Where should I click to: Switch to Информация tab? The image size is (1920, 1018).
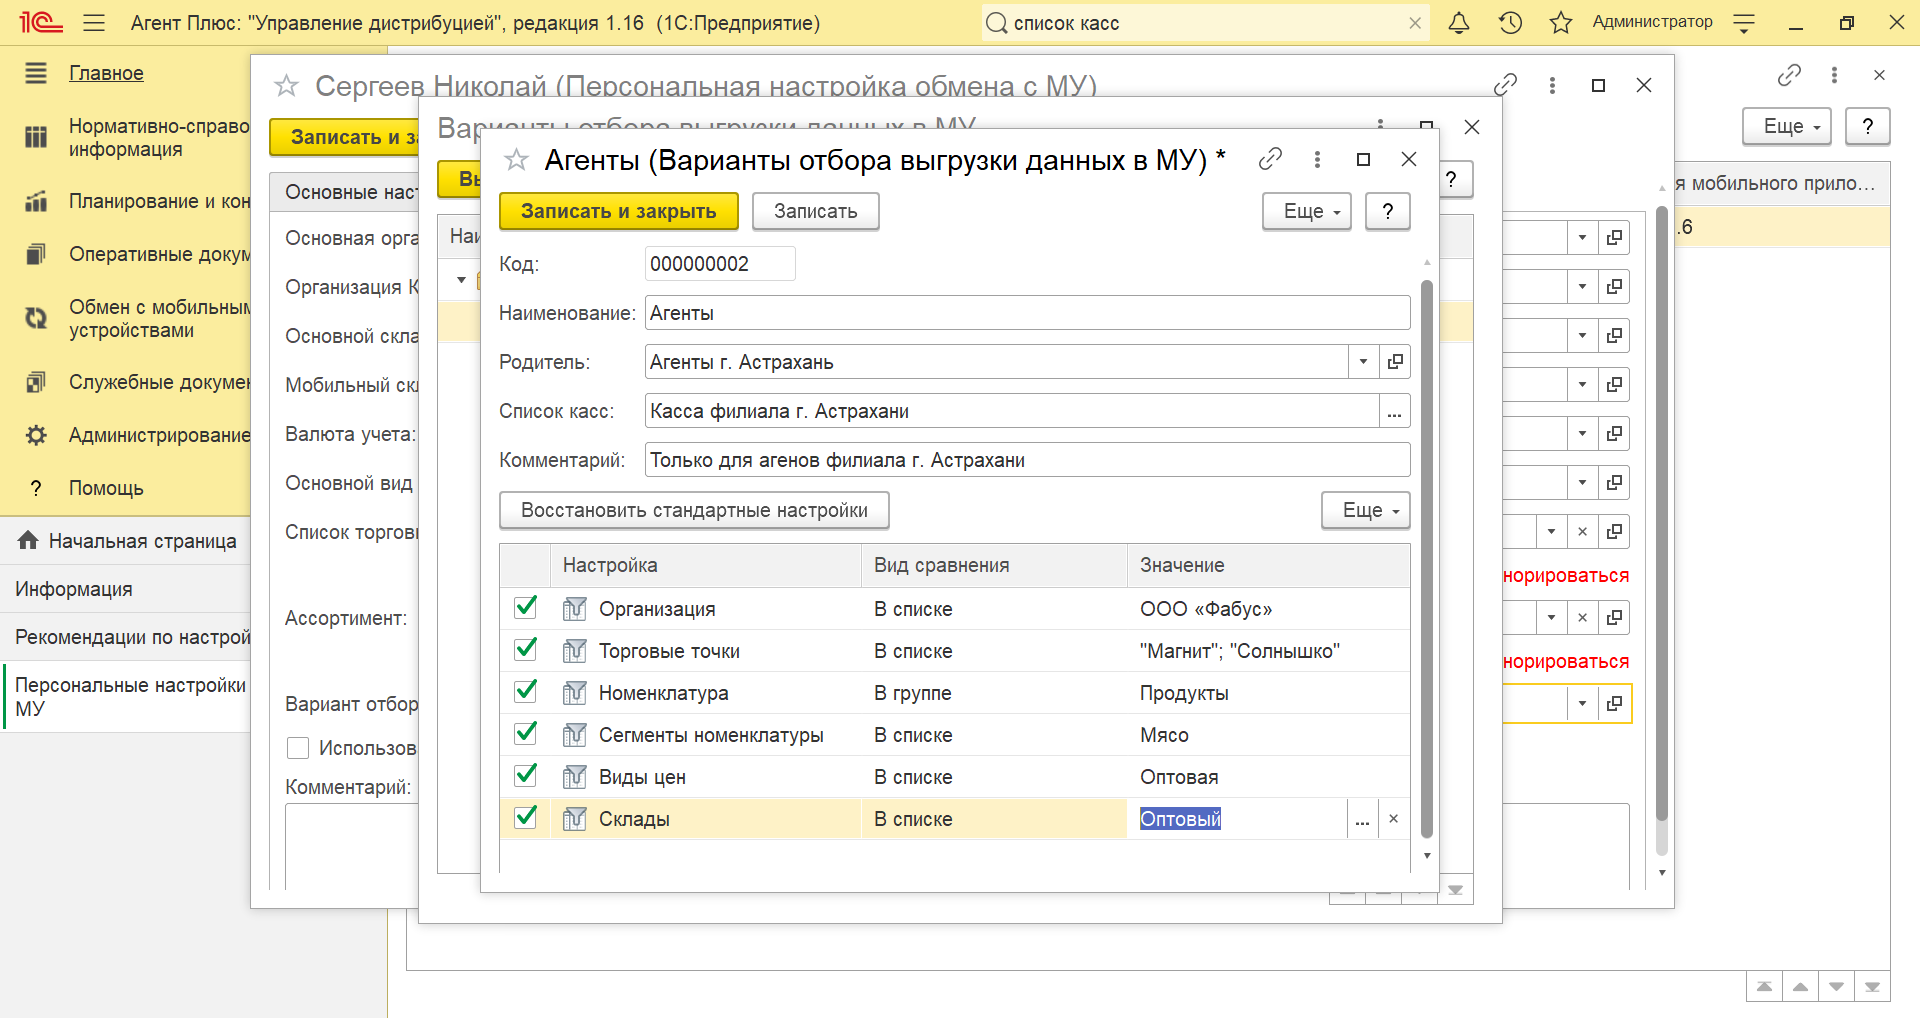[125, 589]
